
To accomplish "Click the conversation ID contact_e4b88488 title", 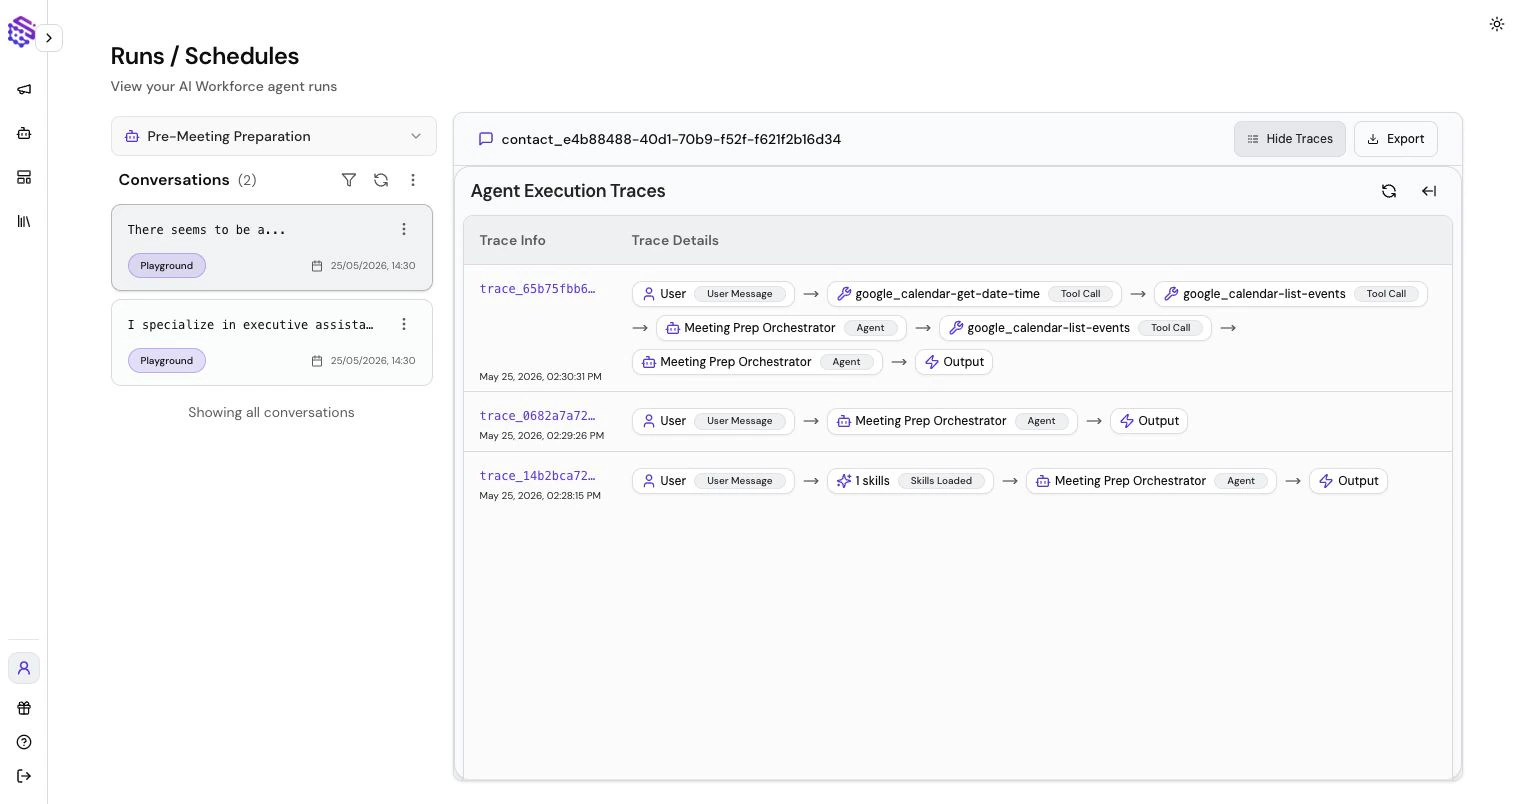I will 671,139.
